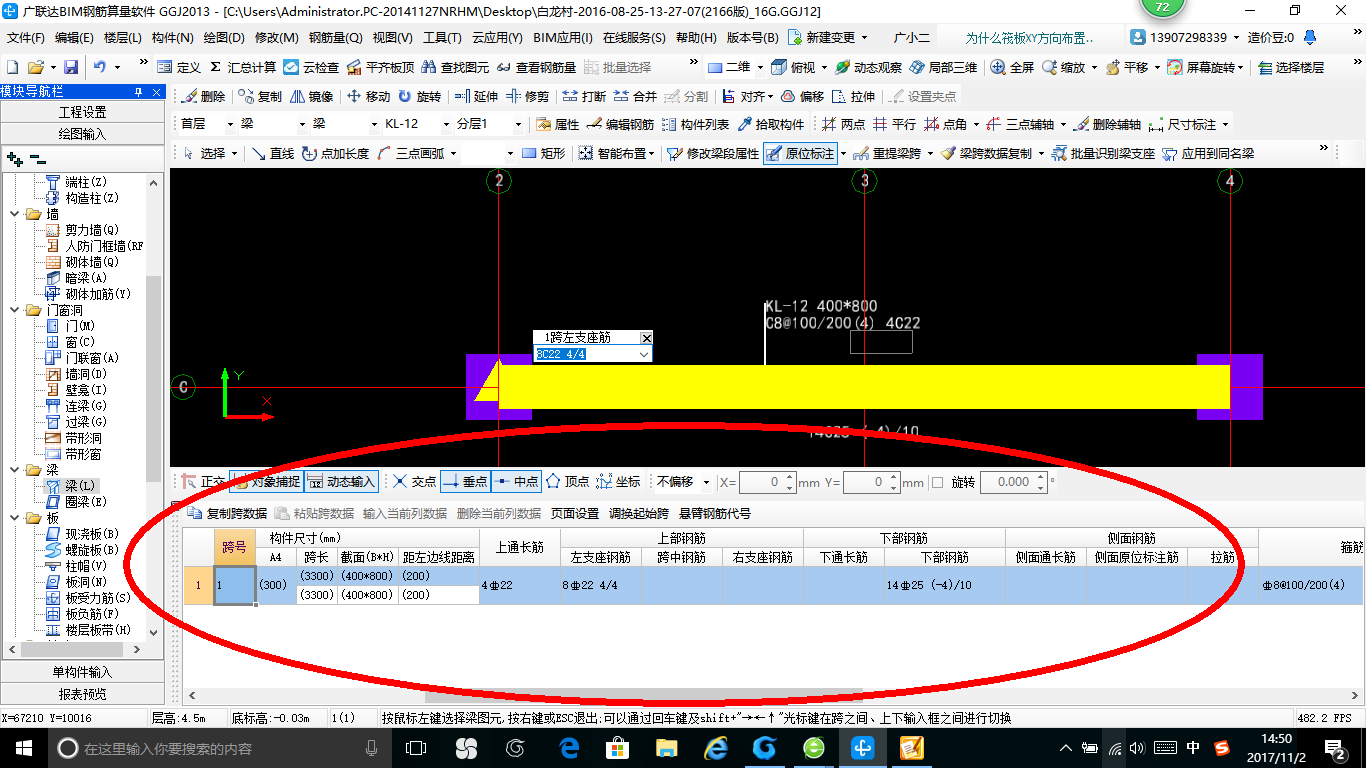Image resolution: width=1366 pixels, height=768 pixels.
Task: Toggle 交点 intersection snap
Action: point(414,481)
